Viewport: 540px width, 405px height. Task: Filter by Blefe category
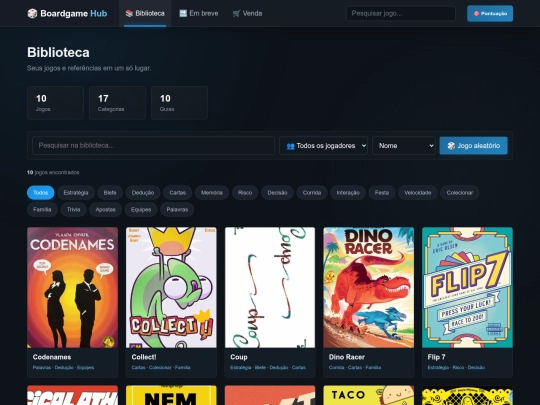tap(110, 193)
